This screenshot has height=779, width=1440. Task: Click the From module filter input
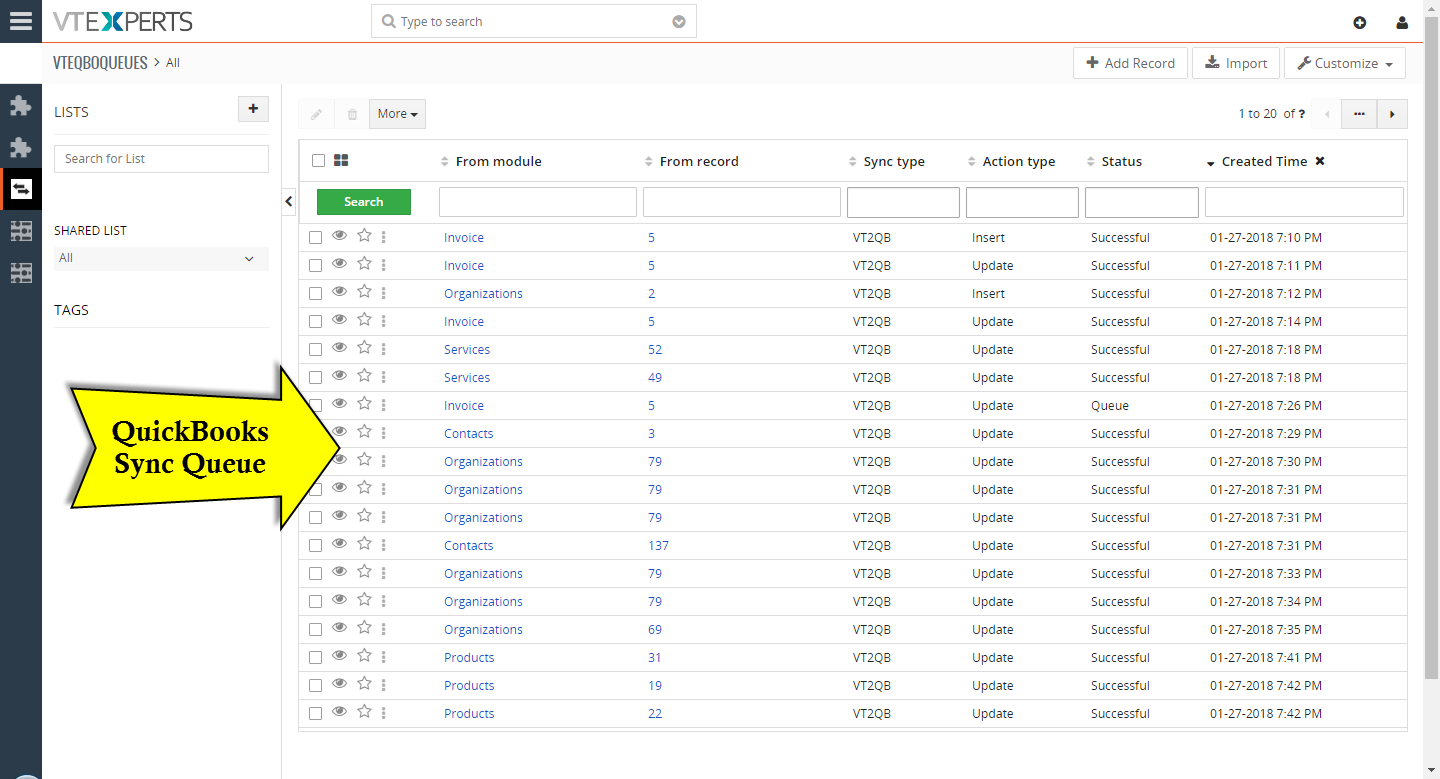(x=538, y=202)
